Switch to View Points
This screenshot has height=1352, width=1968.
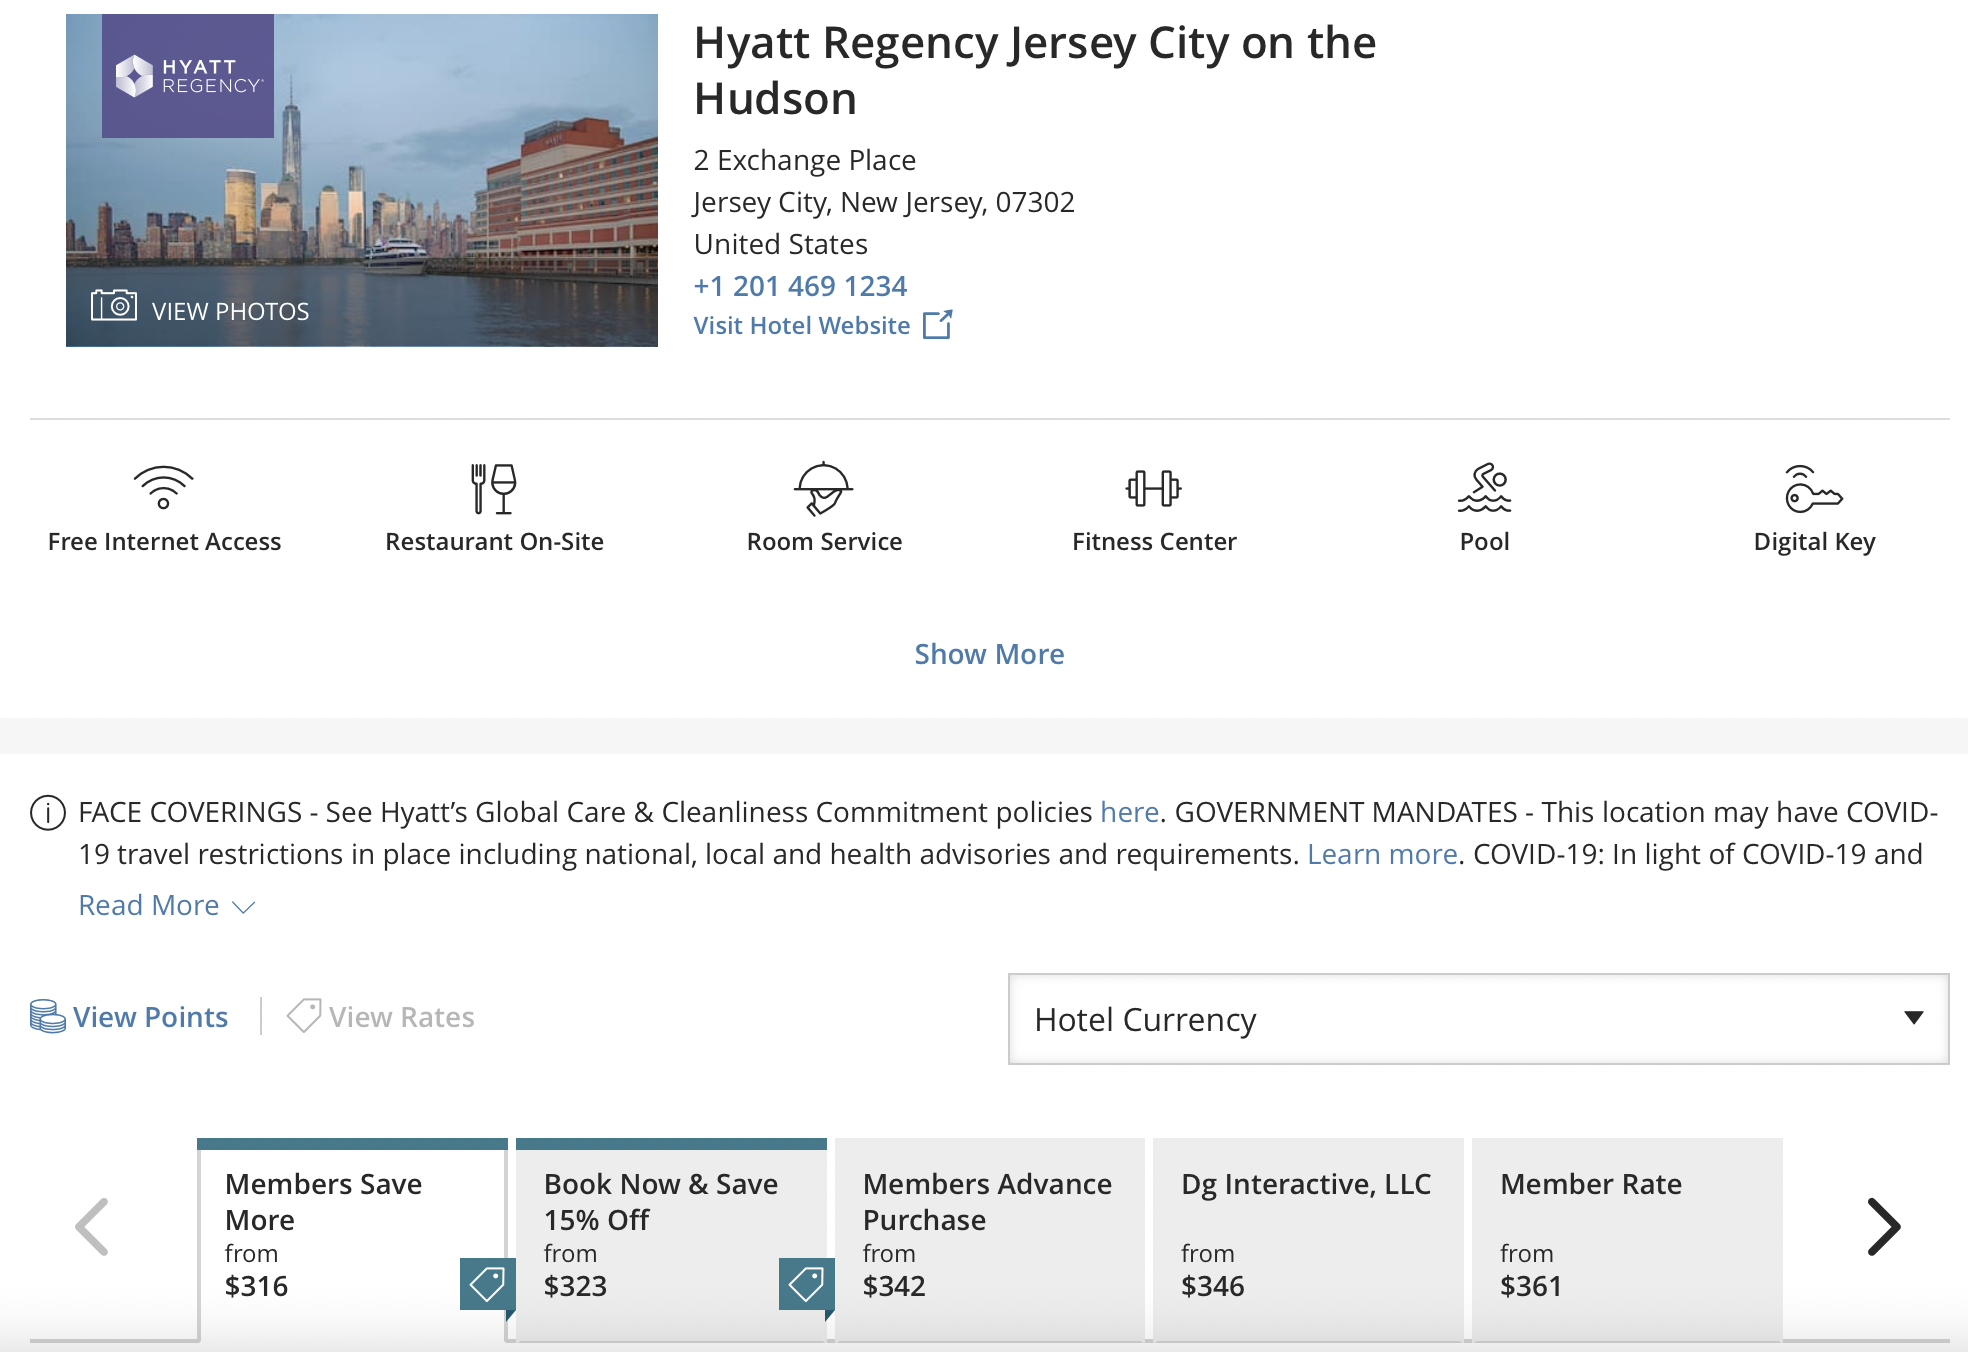[x=150, y=1017]
